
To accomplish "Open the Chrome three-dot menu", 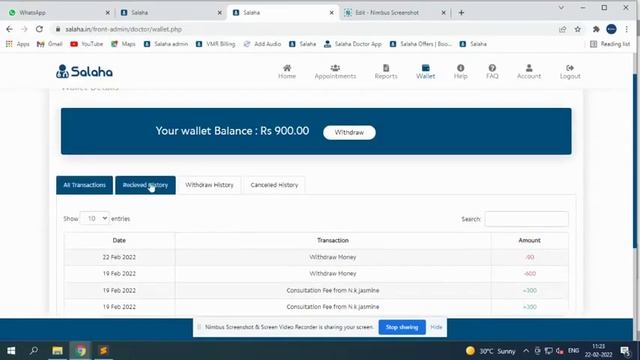I will tap(627, 29).
